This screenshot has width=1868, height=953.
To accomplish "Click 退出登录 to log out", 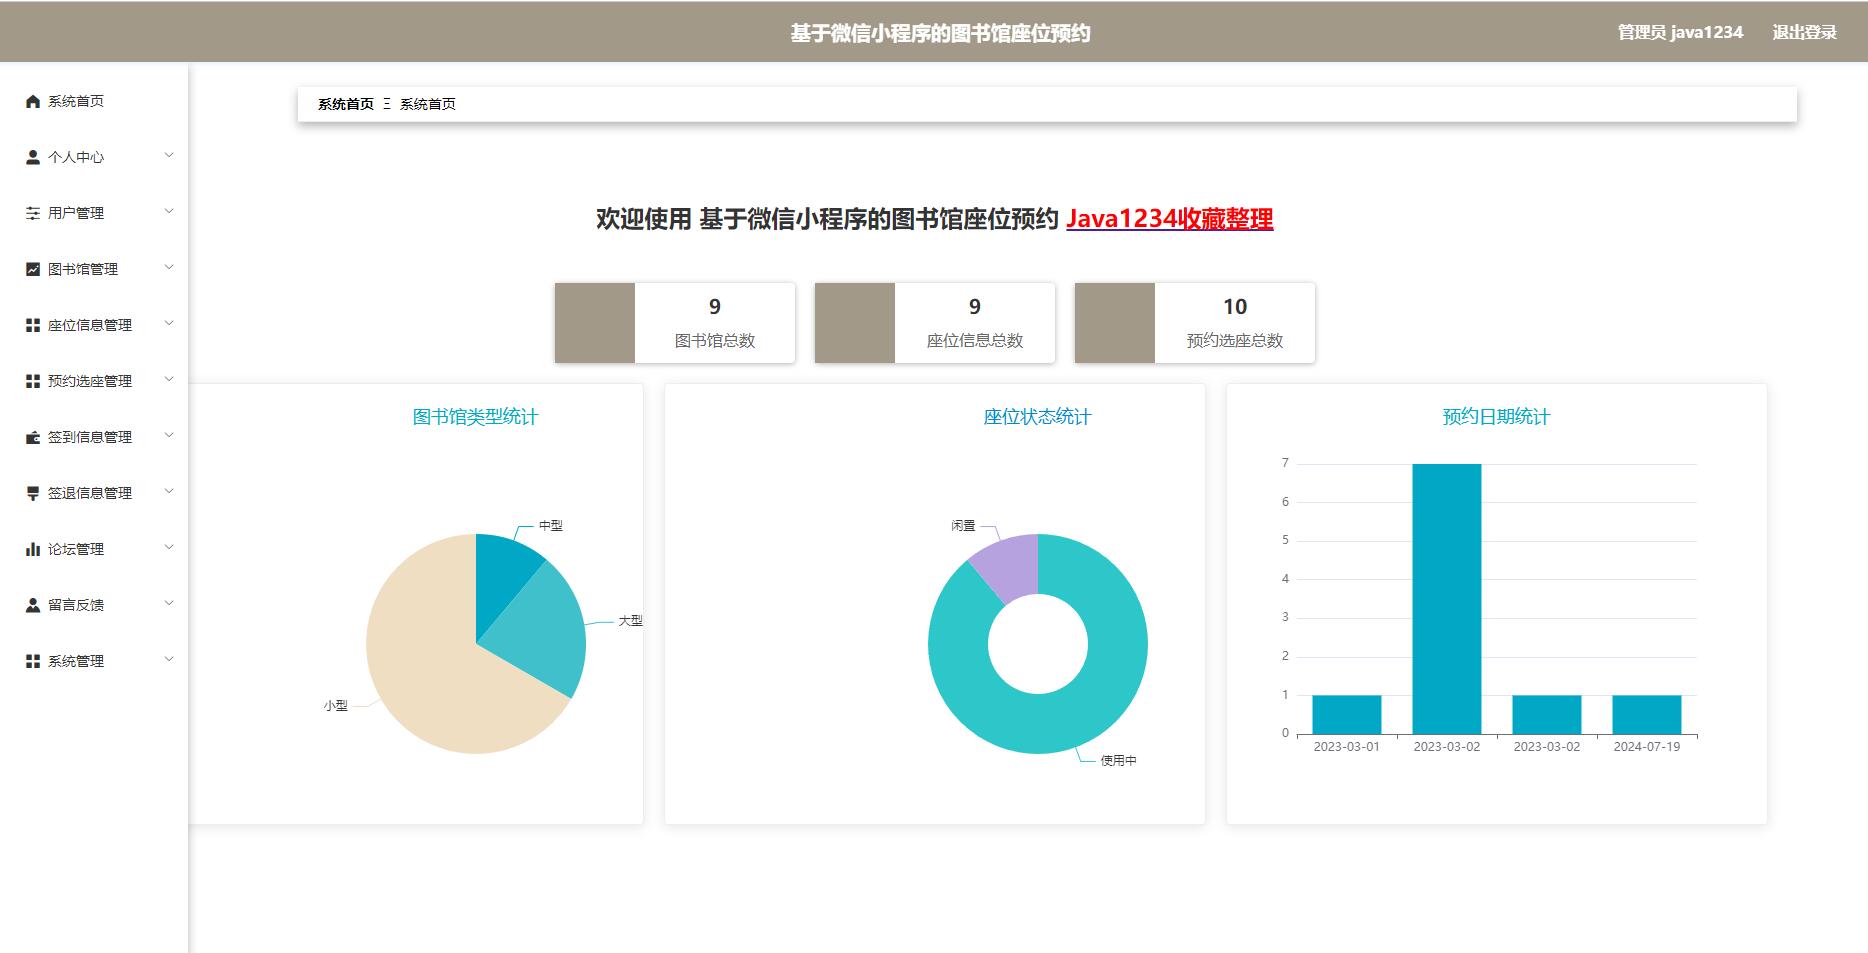I will tap(1804, 32).
